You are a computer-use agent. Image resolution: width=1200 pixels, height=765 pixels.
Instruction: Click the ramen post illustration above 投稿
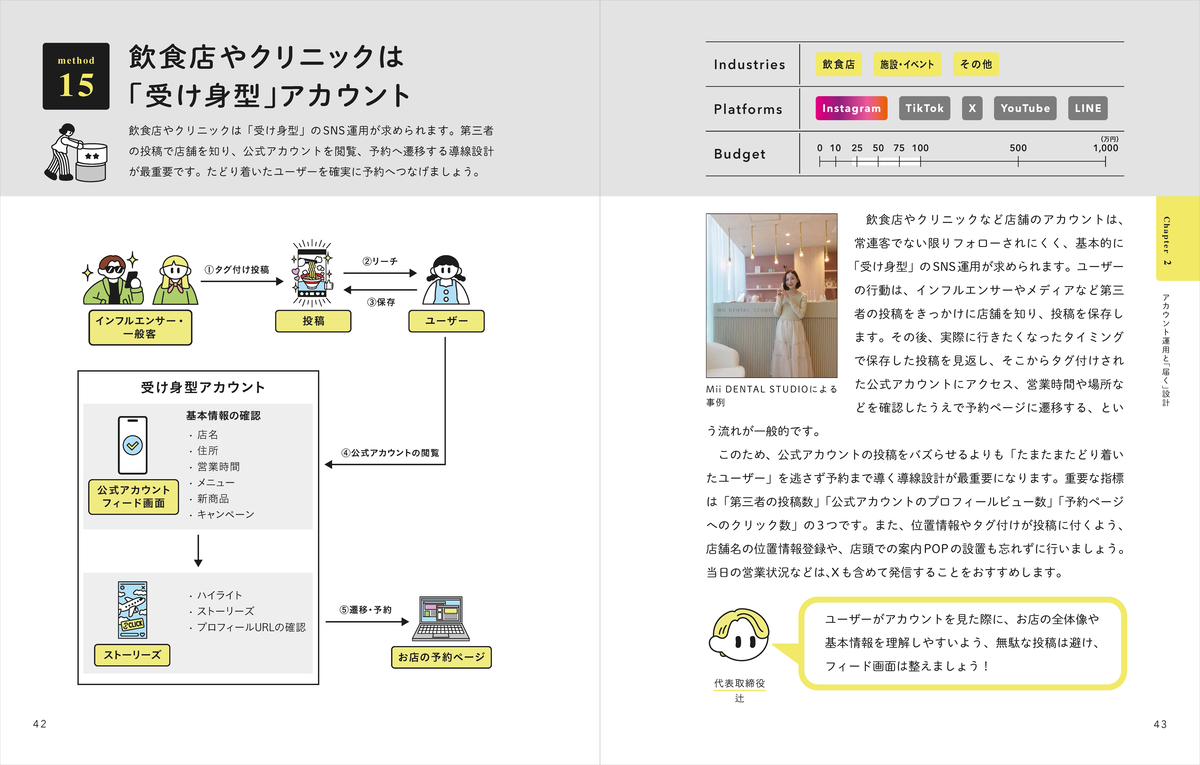[311, 271]
